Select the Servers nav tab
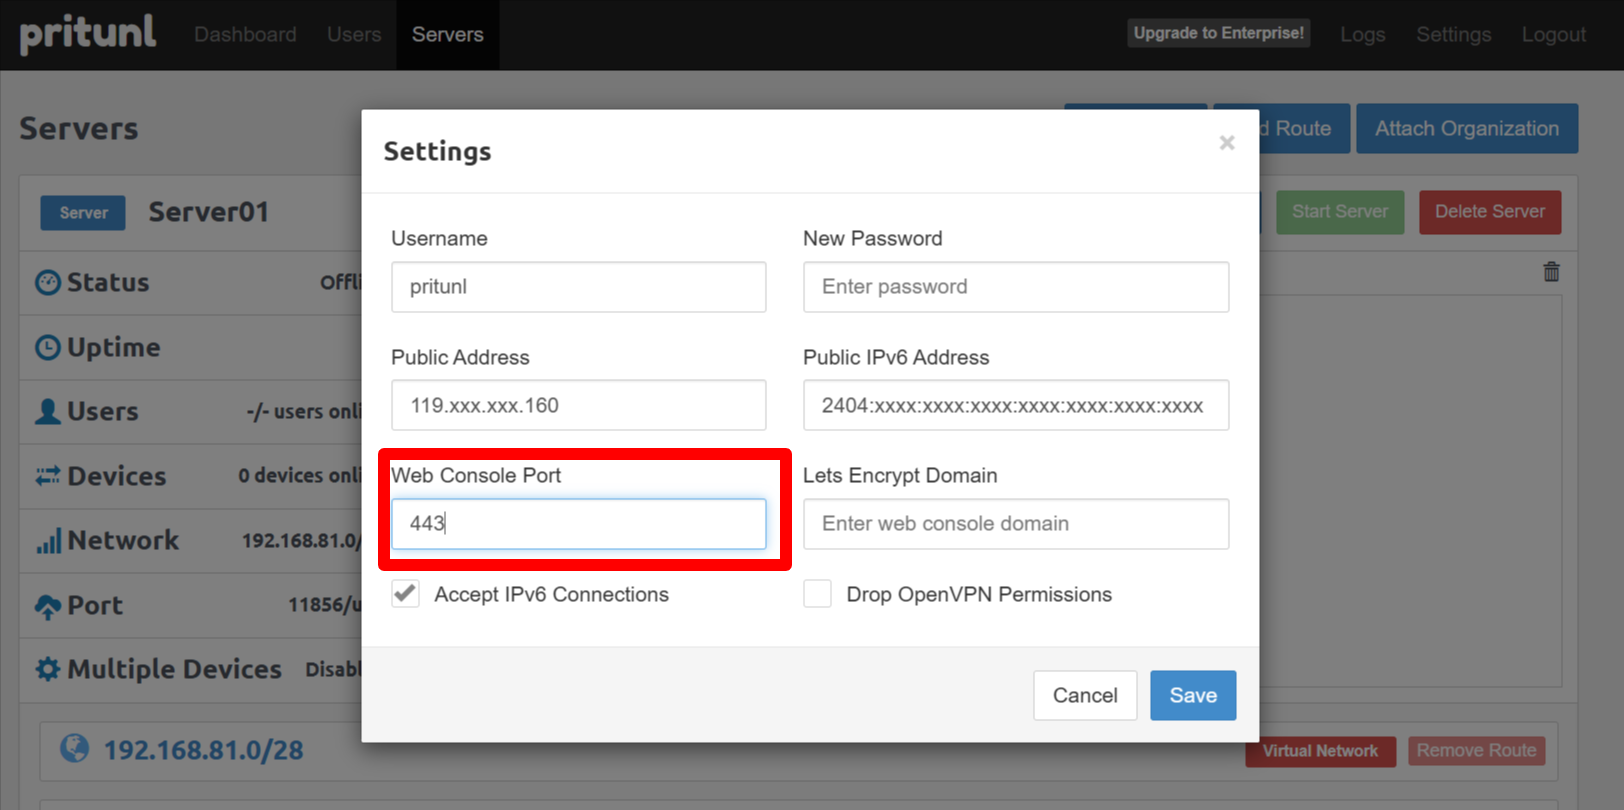The height and width of the screenshot is (810, 1624). [x=448, y=34]
